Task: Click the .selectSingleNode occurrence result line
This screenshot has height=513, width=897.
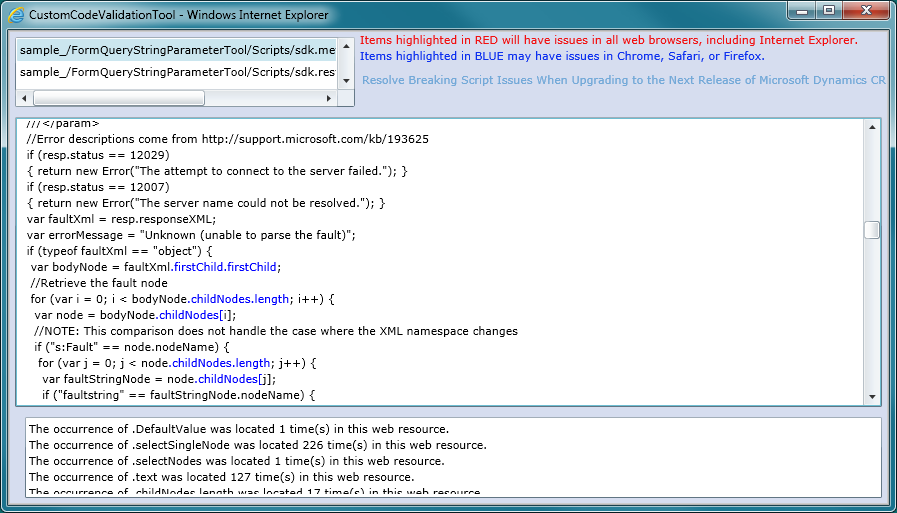Action: pos(257,445)
